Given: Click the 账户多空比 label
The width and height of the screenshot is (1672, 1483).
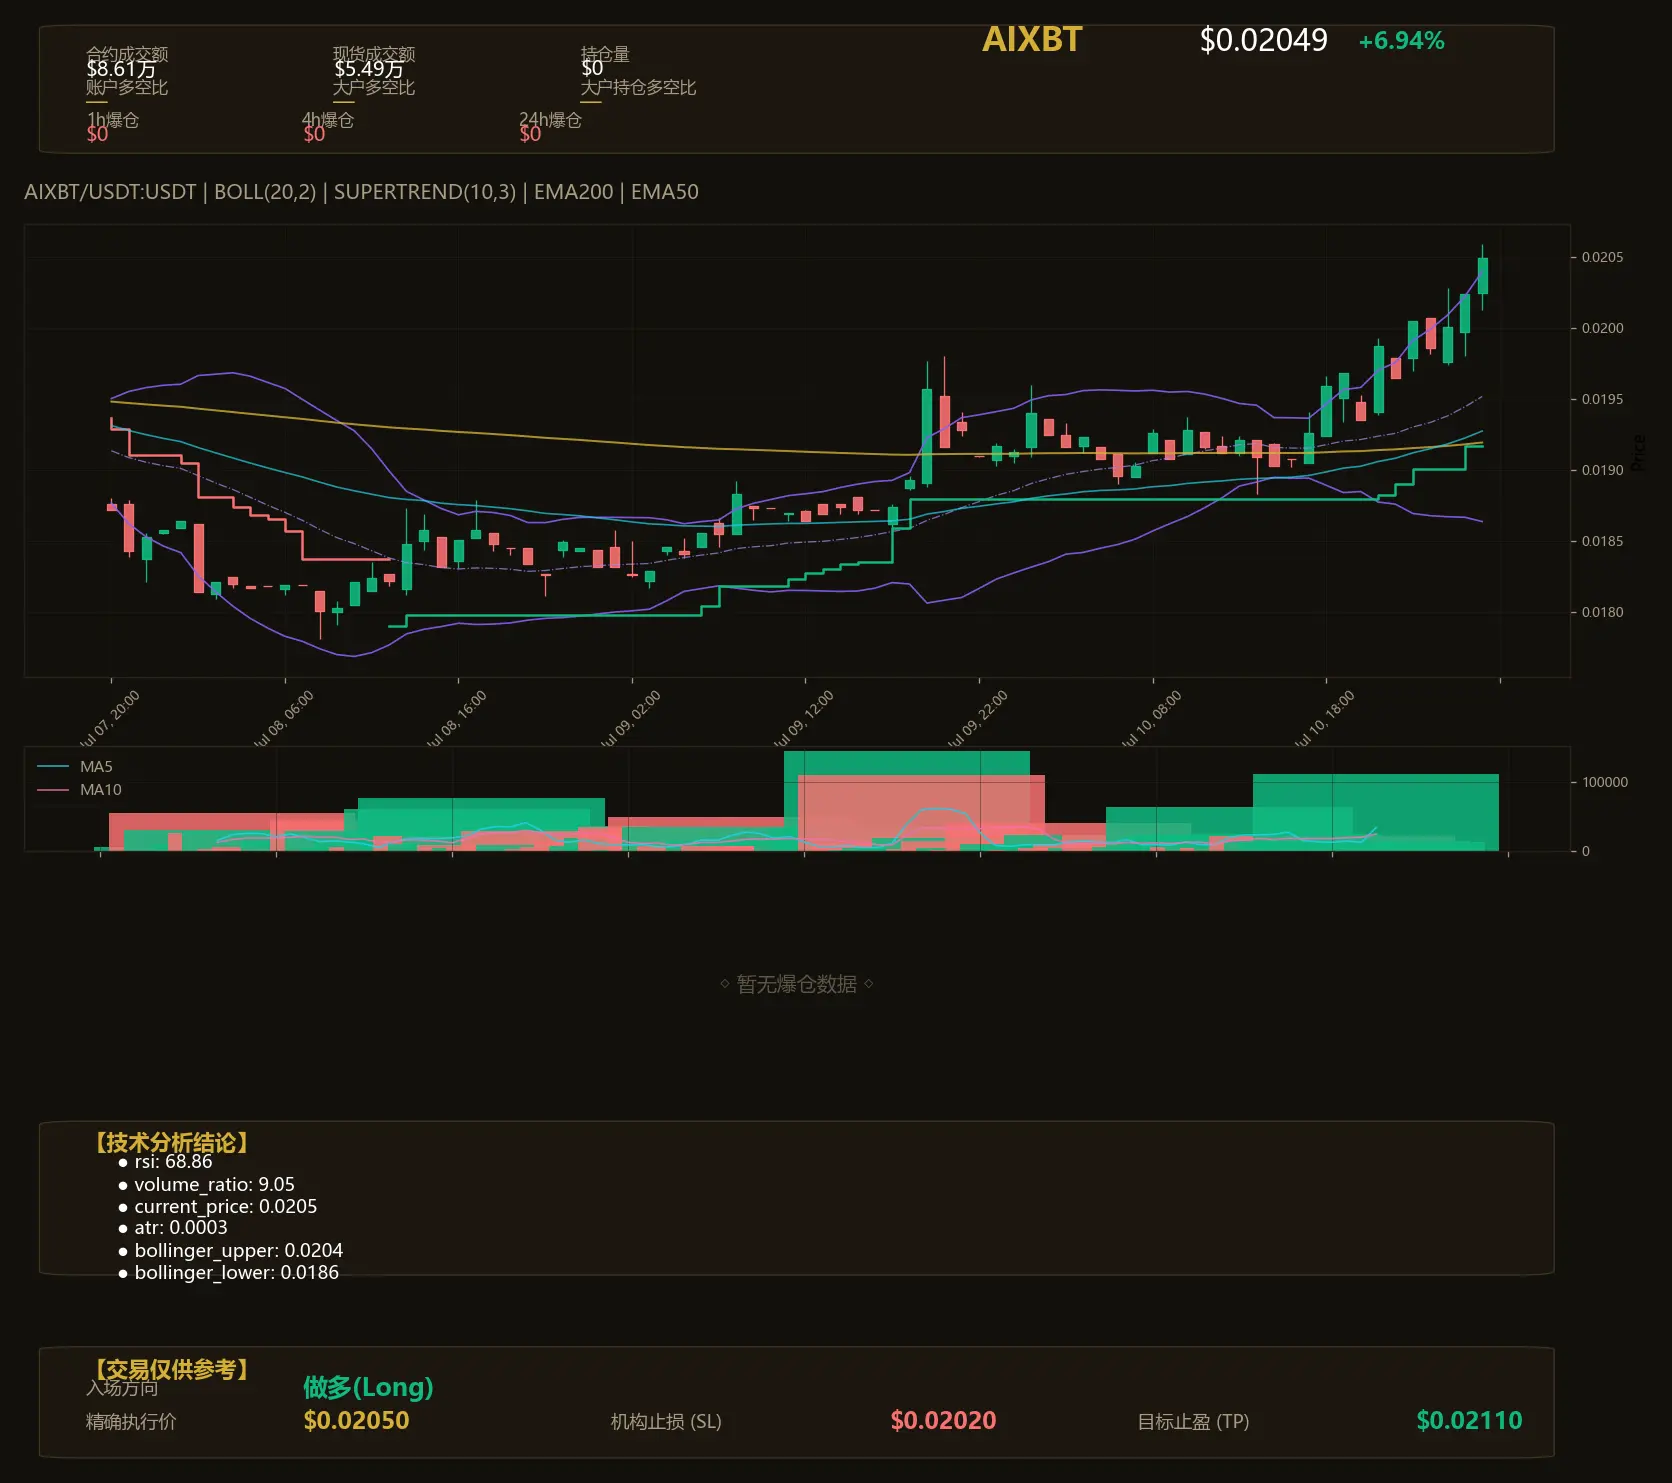Looking at the screenshot, I should coord(127,88).
